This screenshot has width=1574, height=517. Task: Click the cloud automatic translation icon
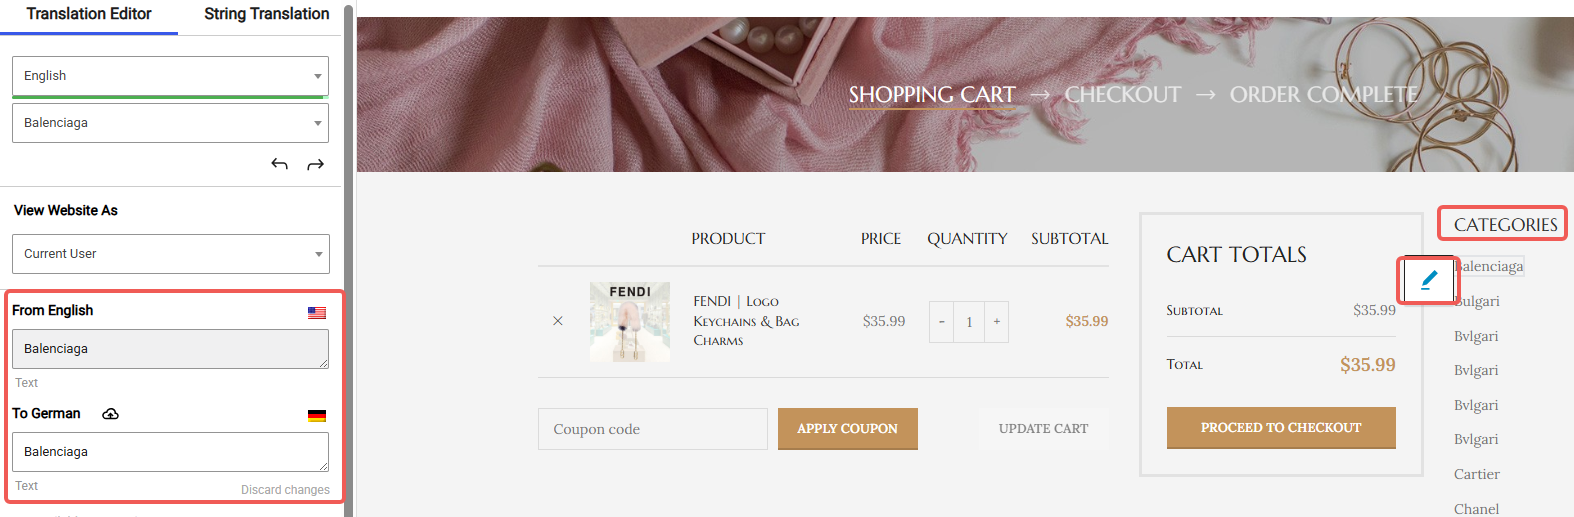pos(111,414)
